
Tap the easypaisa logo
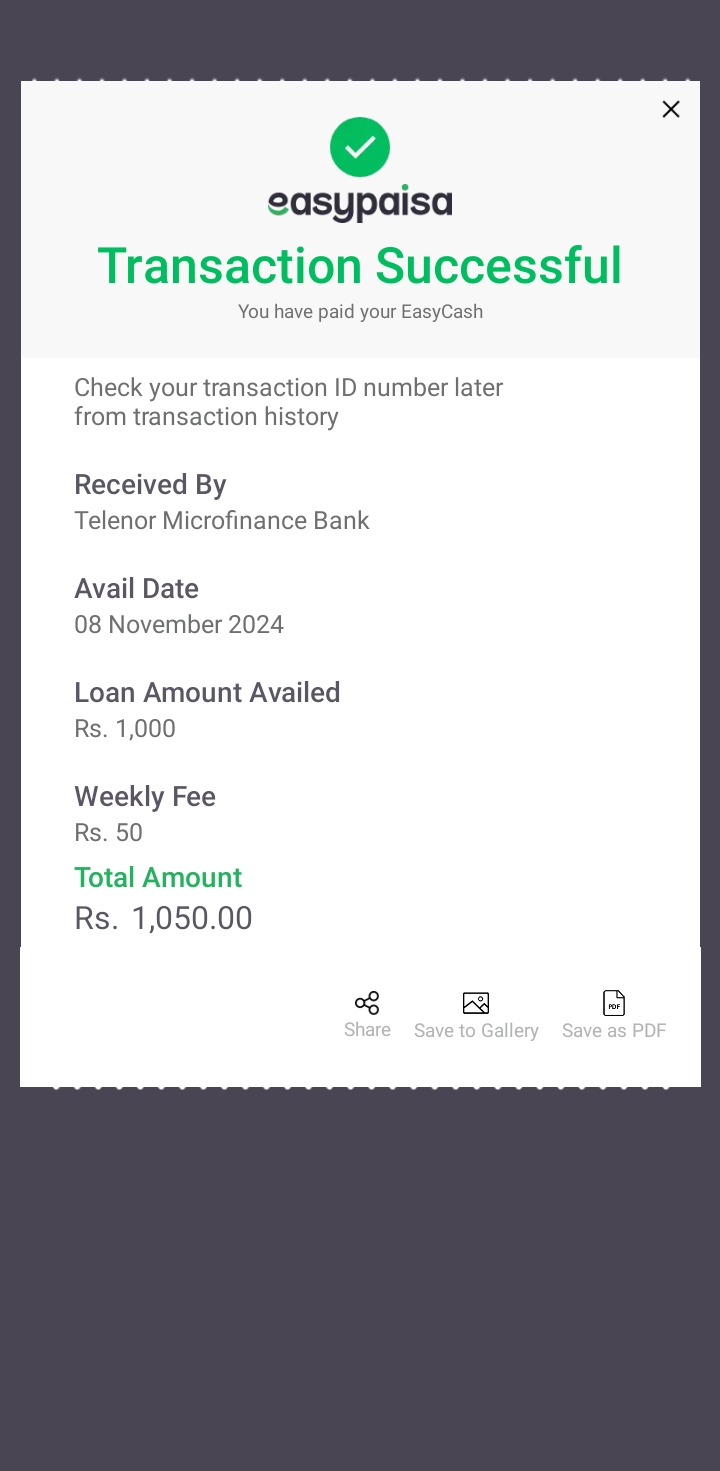tap(360, 203)
